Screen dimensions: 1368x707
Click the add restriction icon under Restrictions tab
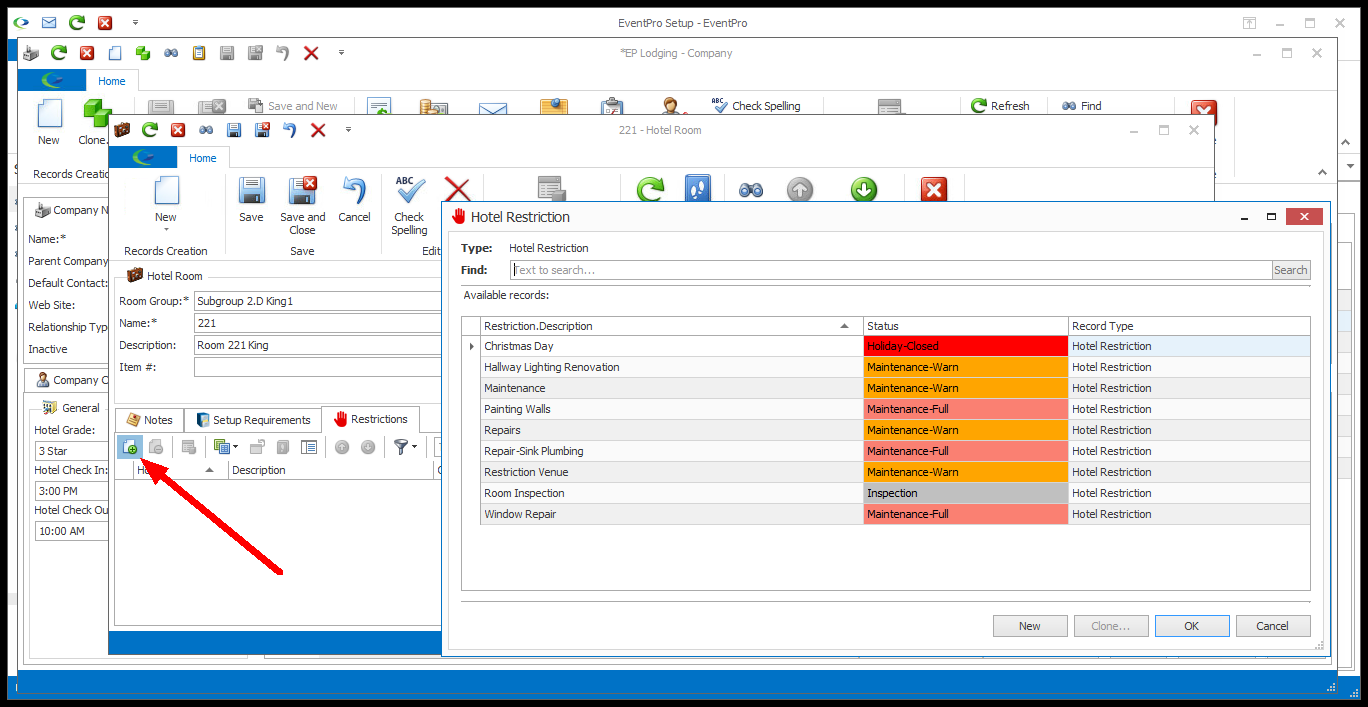129,447
